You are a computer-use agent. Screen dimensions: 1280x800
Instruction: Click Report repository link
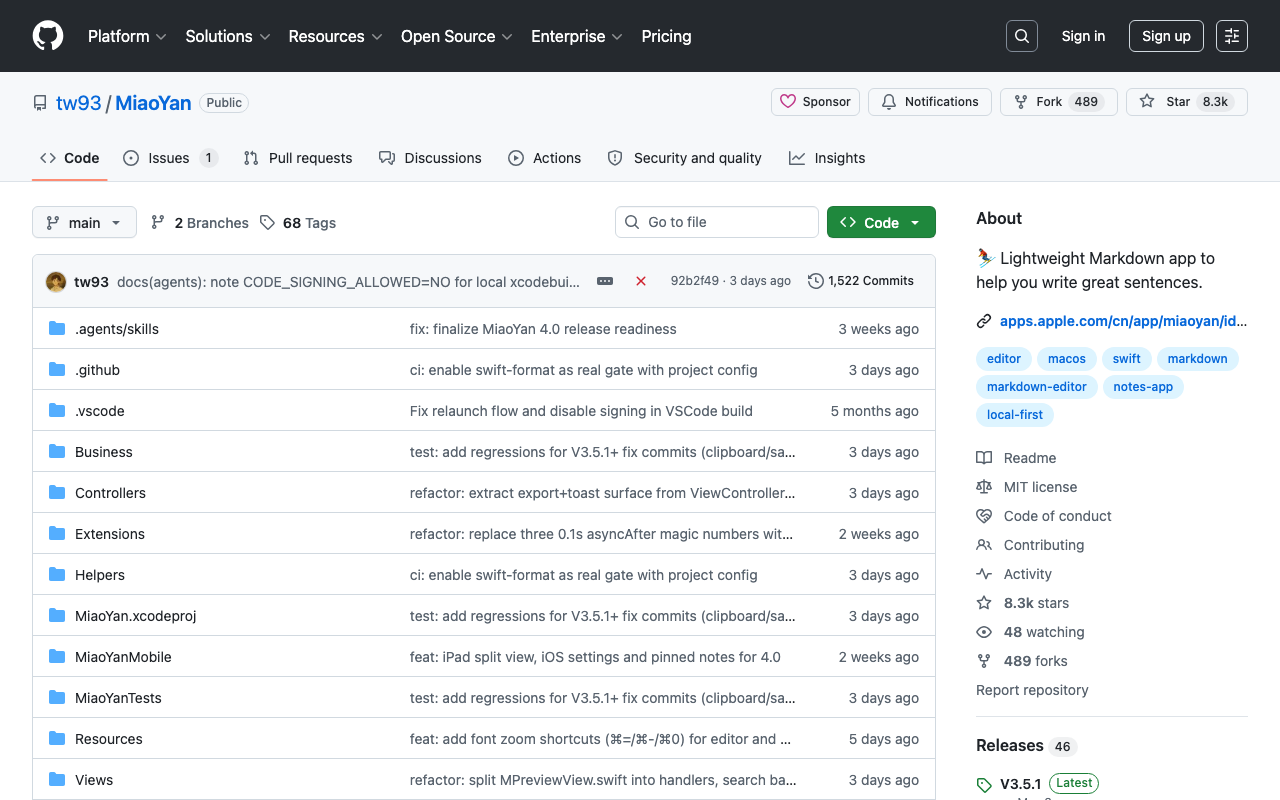1032,690
